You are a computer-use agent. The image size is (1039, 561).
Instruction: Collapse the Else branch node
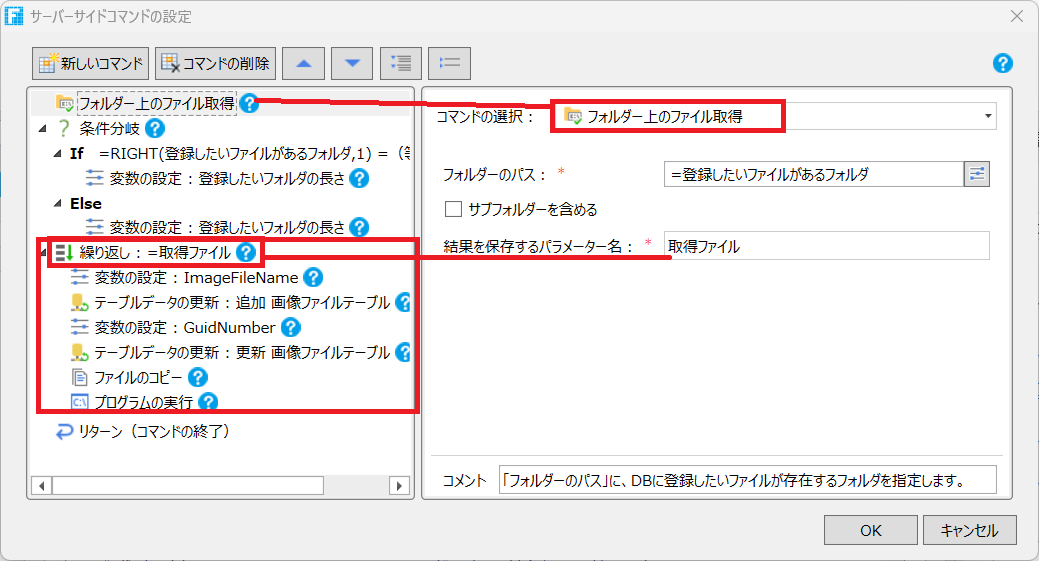[x=58, y=204]
